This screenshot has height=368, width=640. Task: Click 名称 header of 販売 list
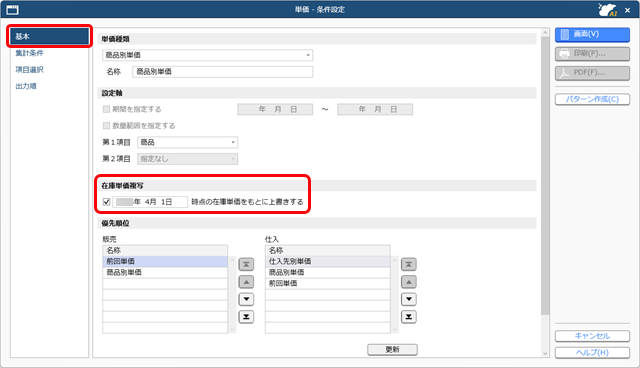[165, 250]
